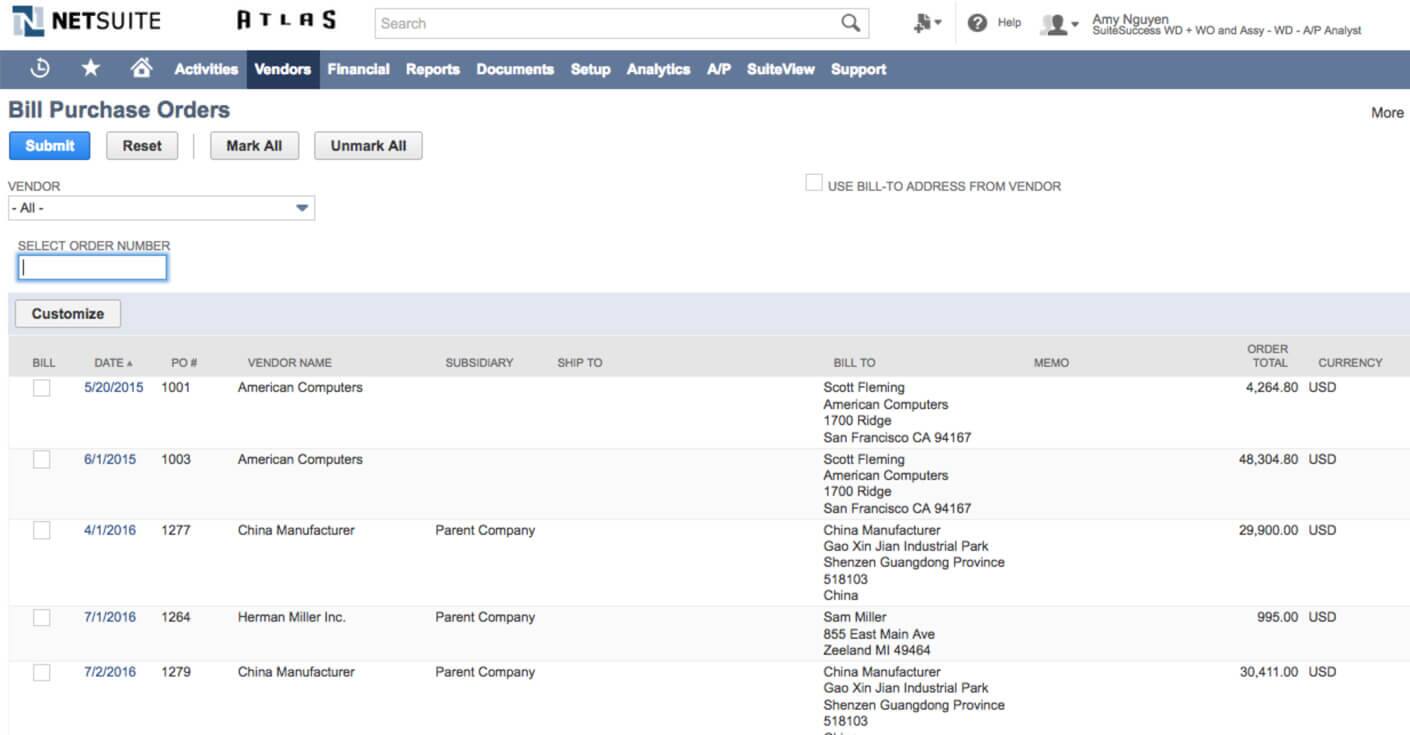Open the SuiteView menu
This screenshot has width=1410, height=735.
781,69
